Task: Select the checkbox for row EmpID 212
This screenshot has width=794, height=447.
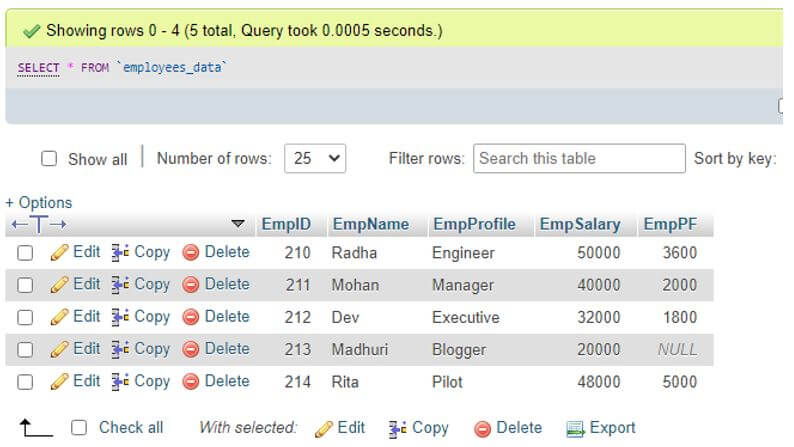Action: 26,317
